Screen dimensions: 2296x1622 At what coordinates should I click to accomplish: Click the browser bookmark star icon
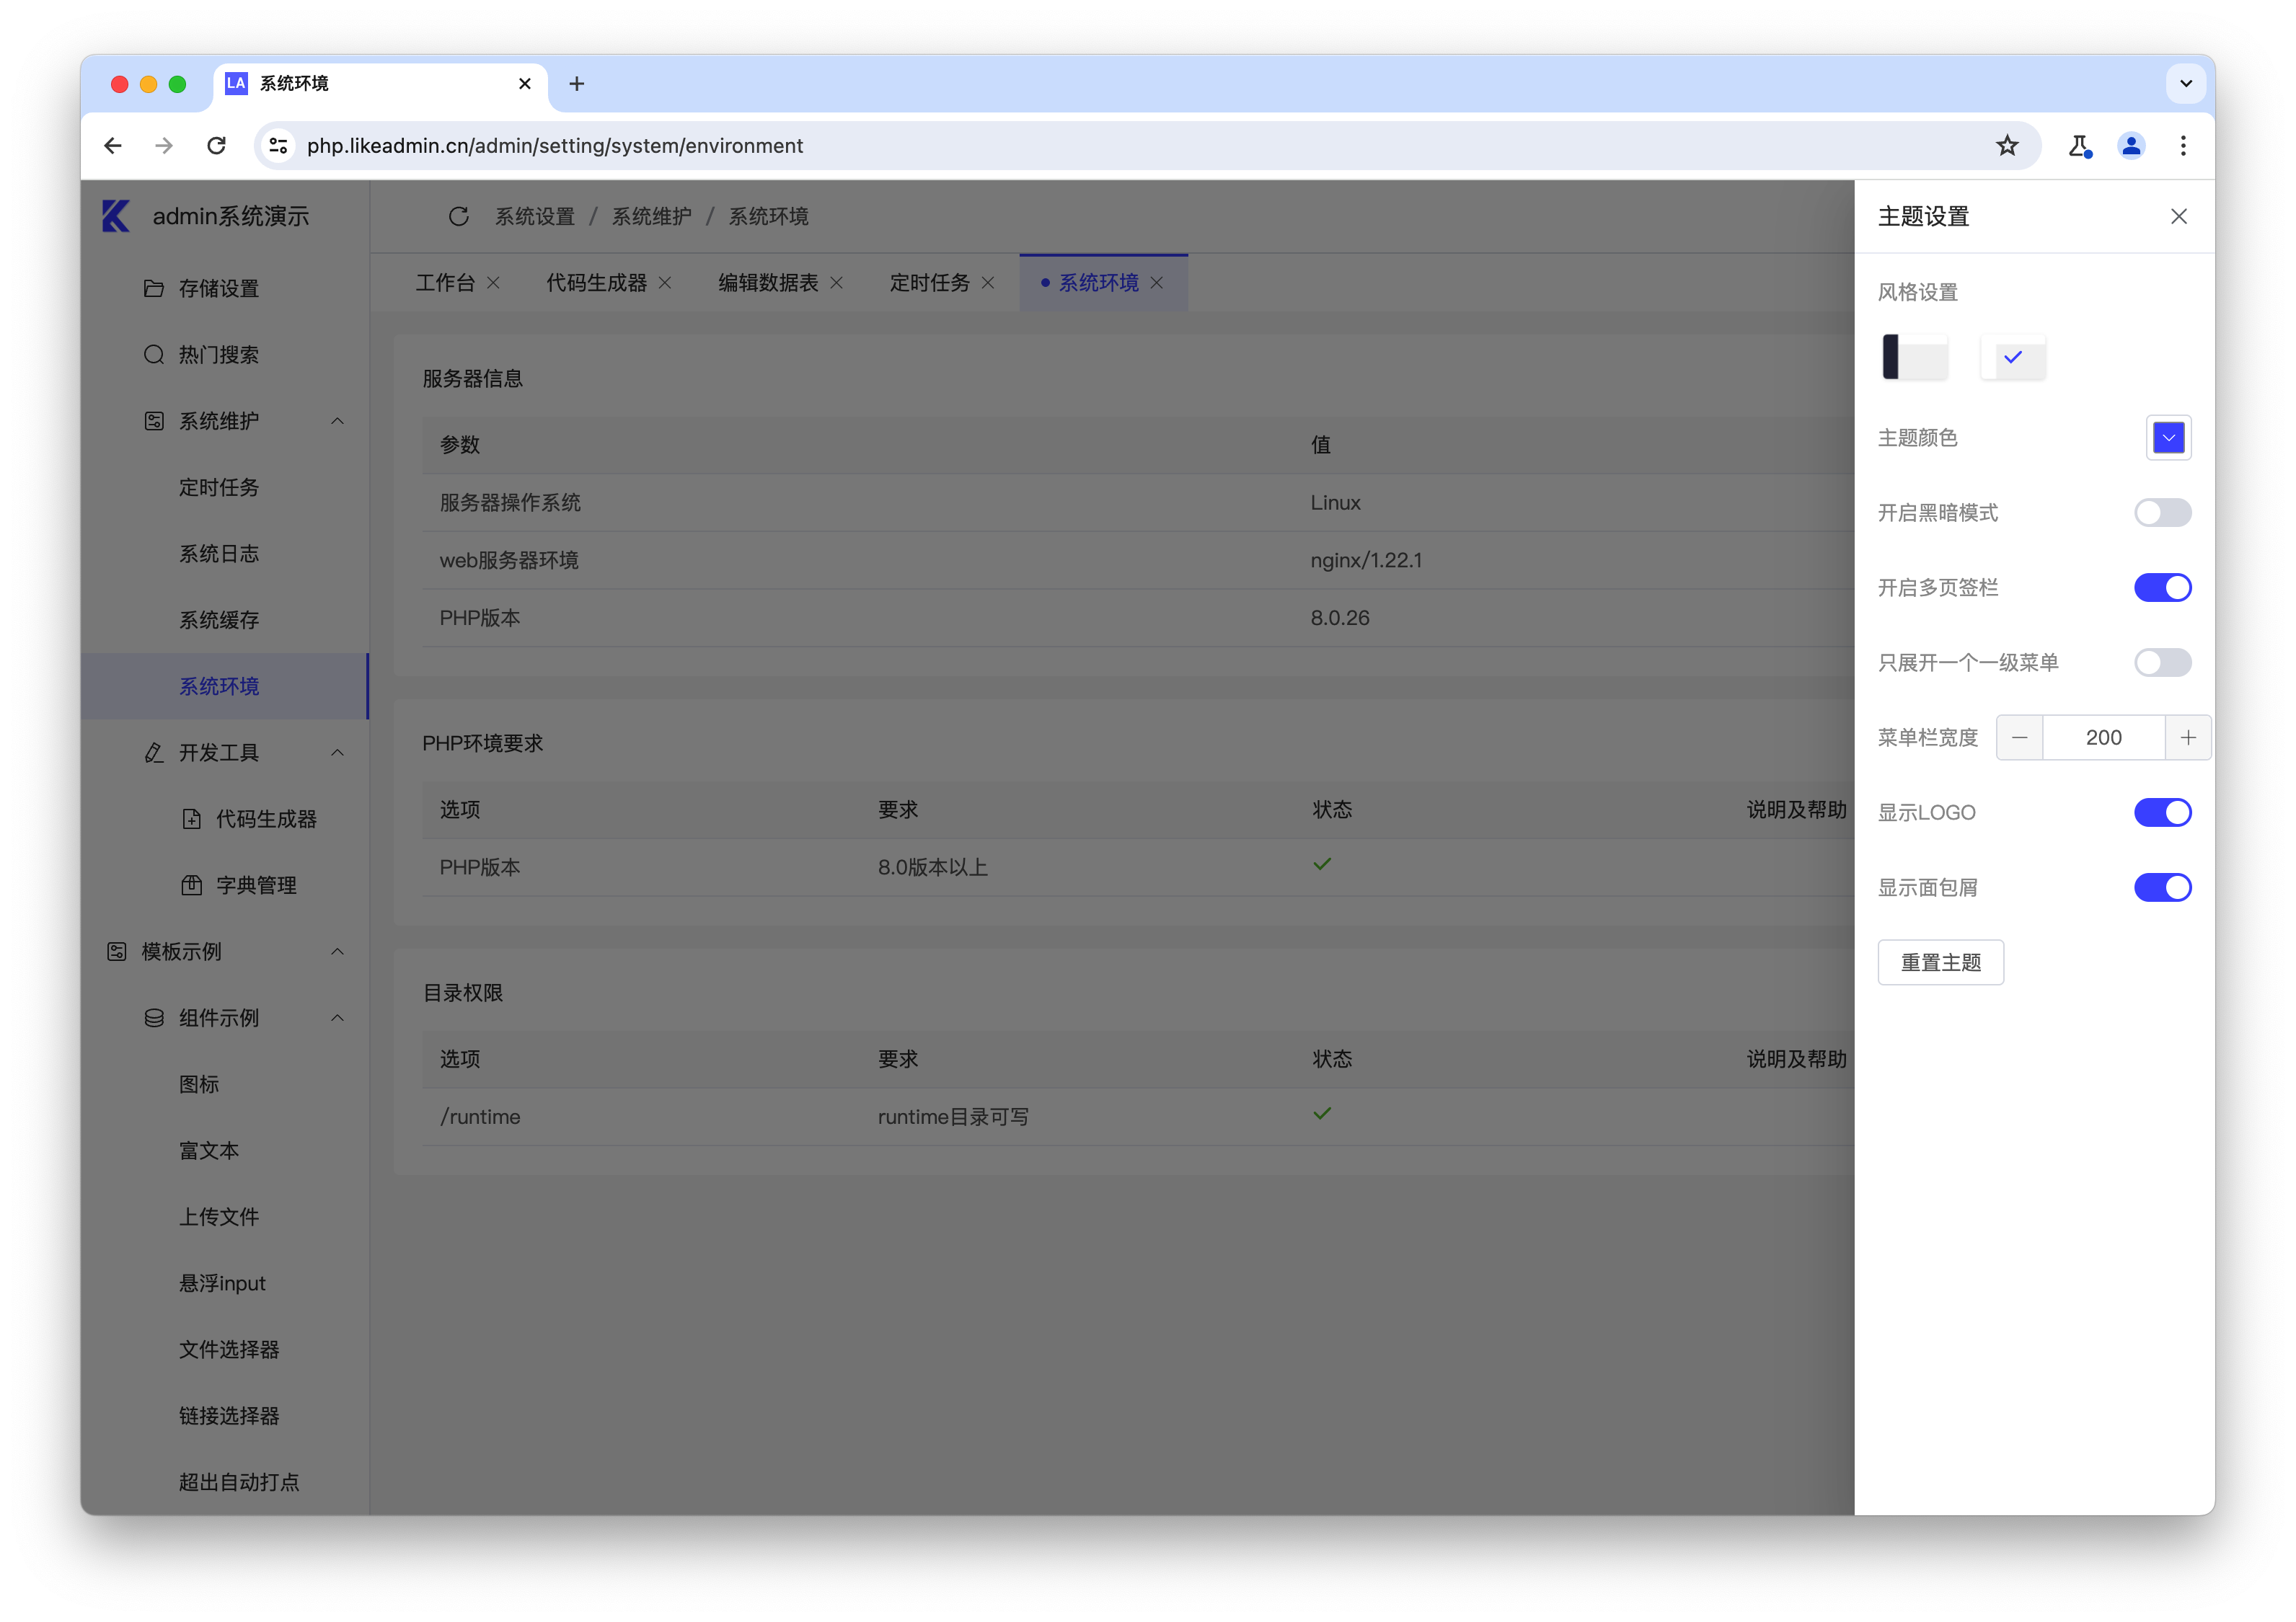tap(2006, 146)
